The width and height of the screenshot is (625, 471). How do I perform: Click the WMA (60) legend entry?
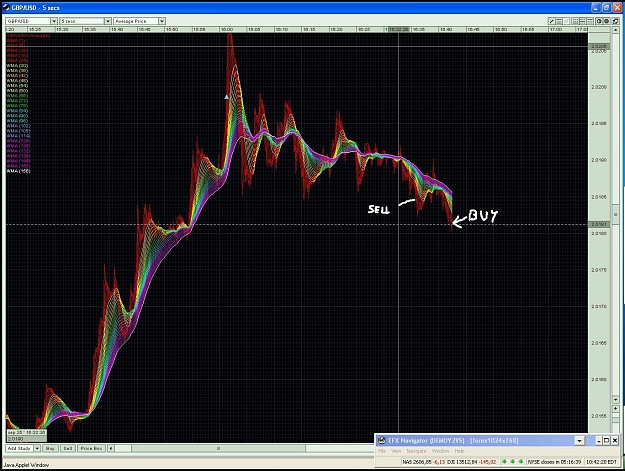coord(18,91)
